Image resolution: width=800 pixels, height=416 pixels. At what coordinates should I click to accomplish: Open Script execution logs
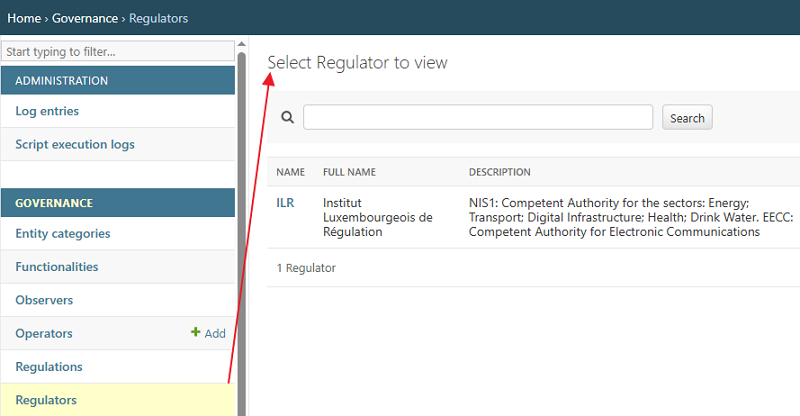point(75,144)
